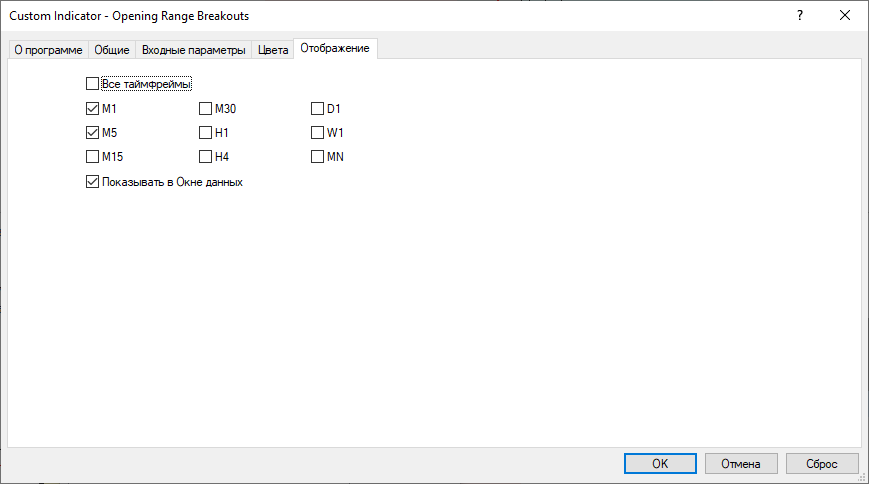Screen dimensions: 869x484
Task: Enable the 'Все таймфреймы' checkbox
Action: click(x=93, y=84)
